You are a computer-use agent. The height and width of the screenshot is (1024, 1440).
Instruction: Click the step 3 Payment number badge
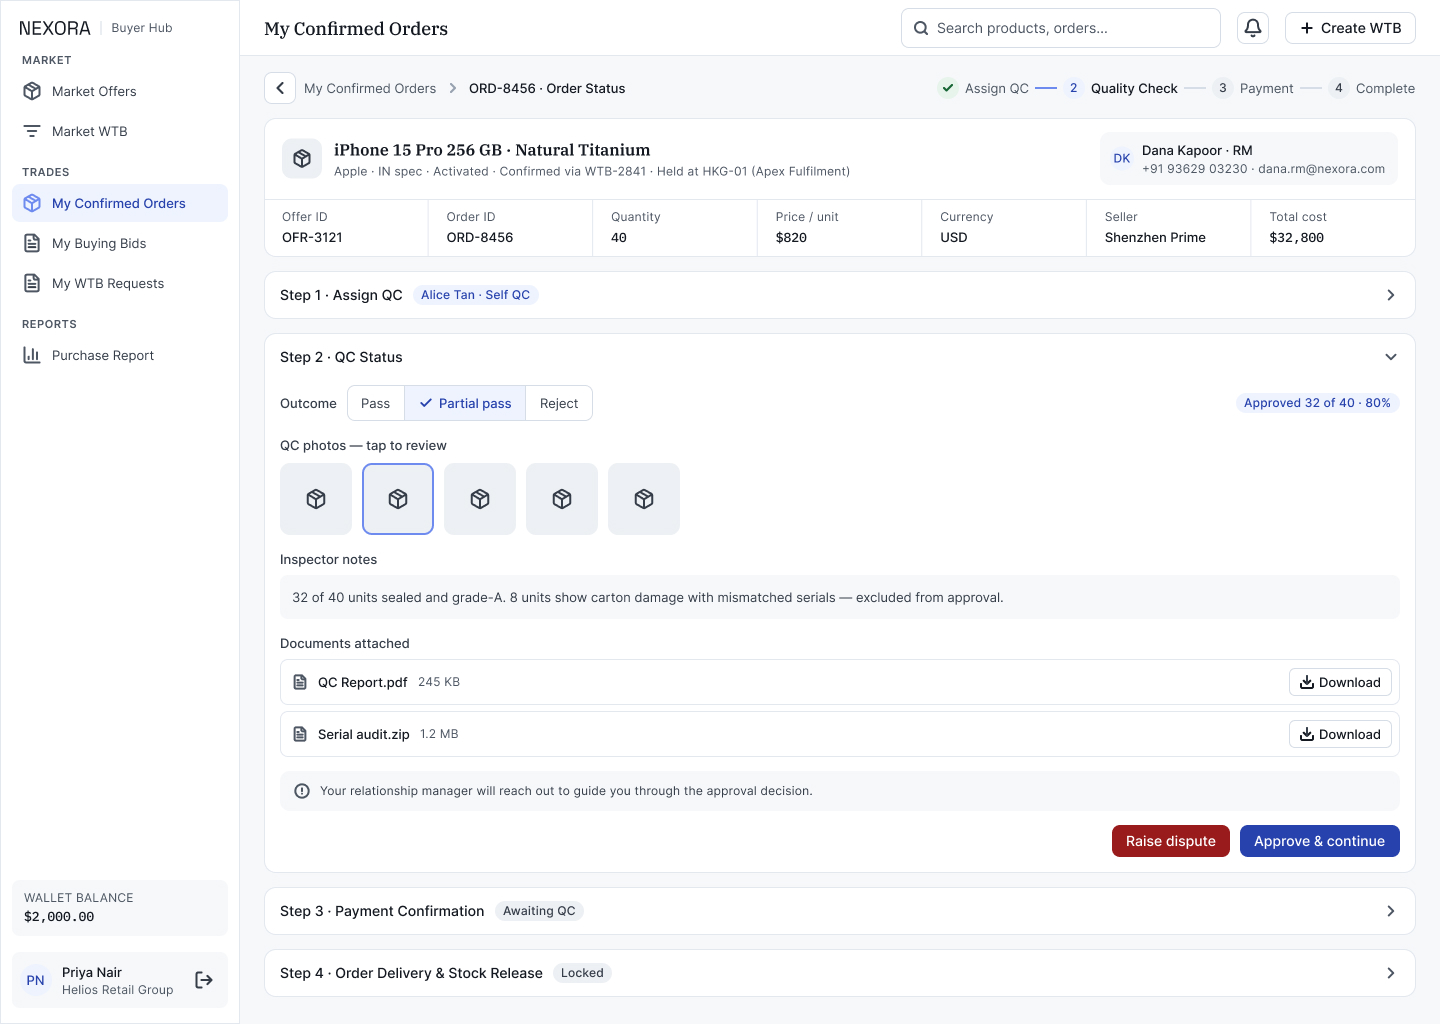point(1223,88)
